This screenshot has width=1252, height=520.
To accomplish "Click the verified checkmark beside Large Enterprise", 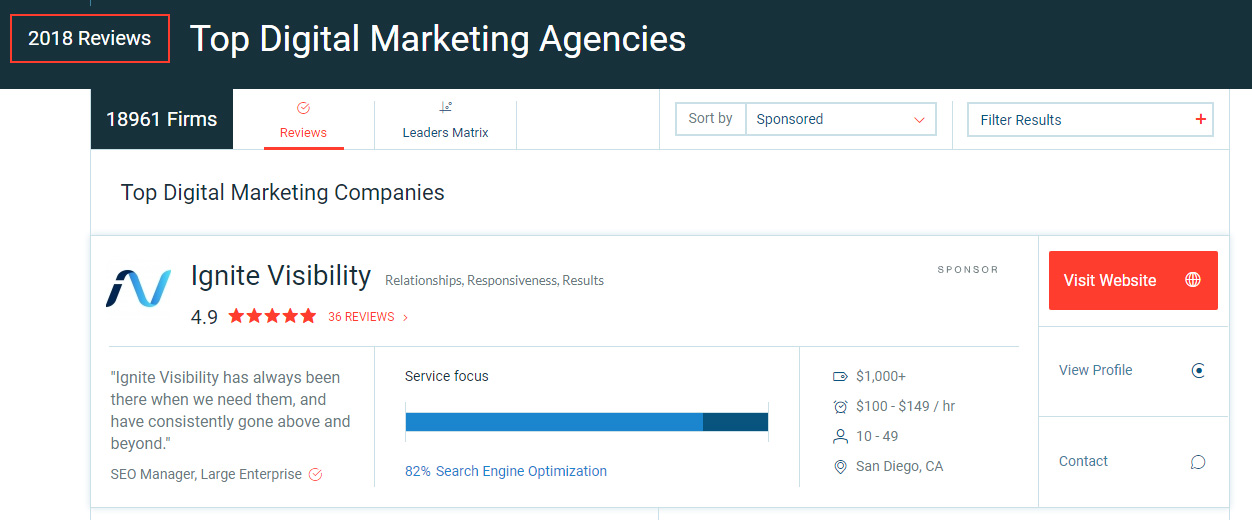I will 315,474.
